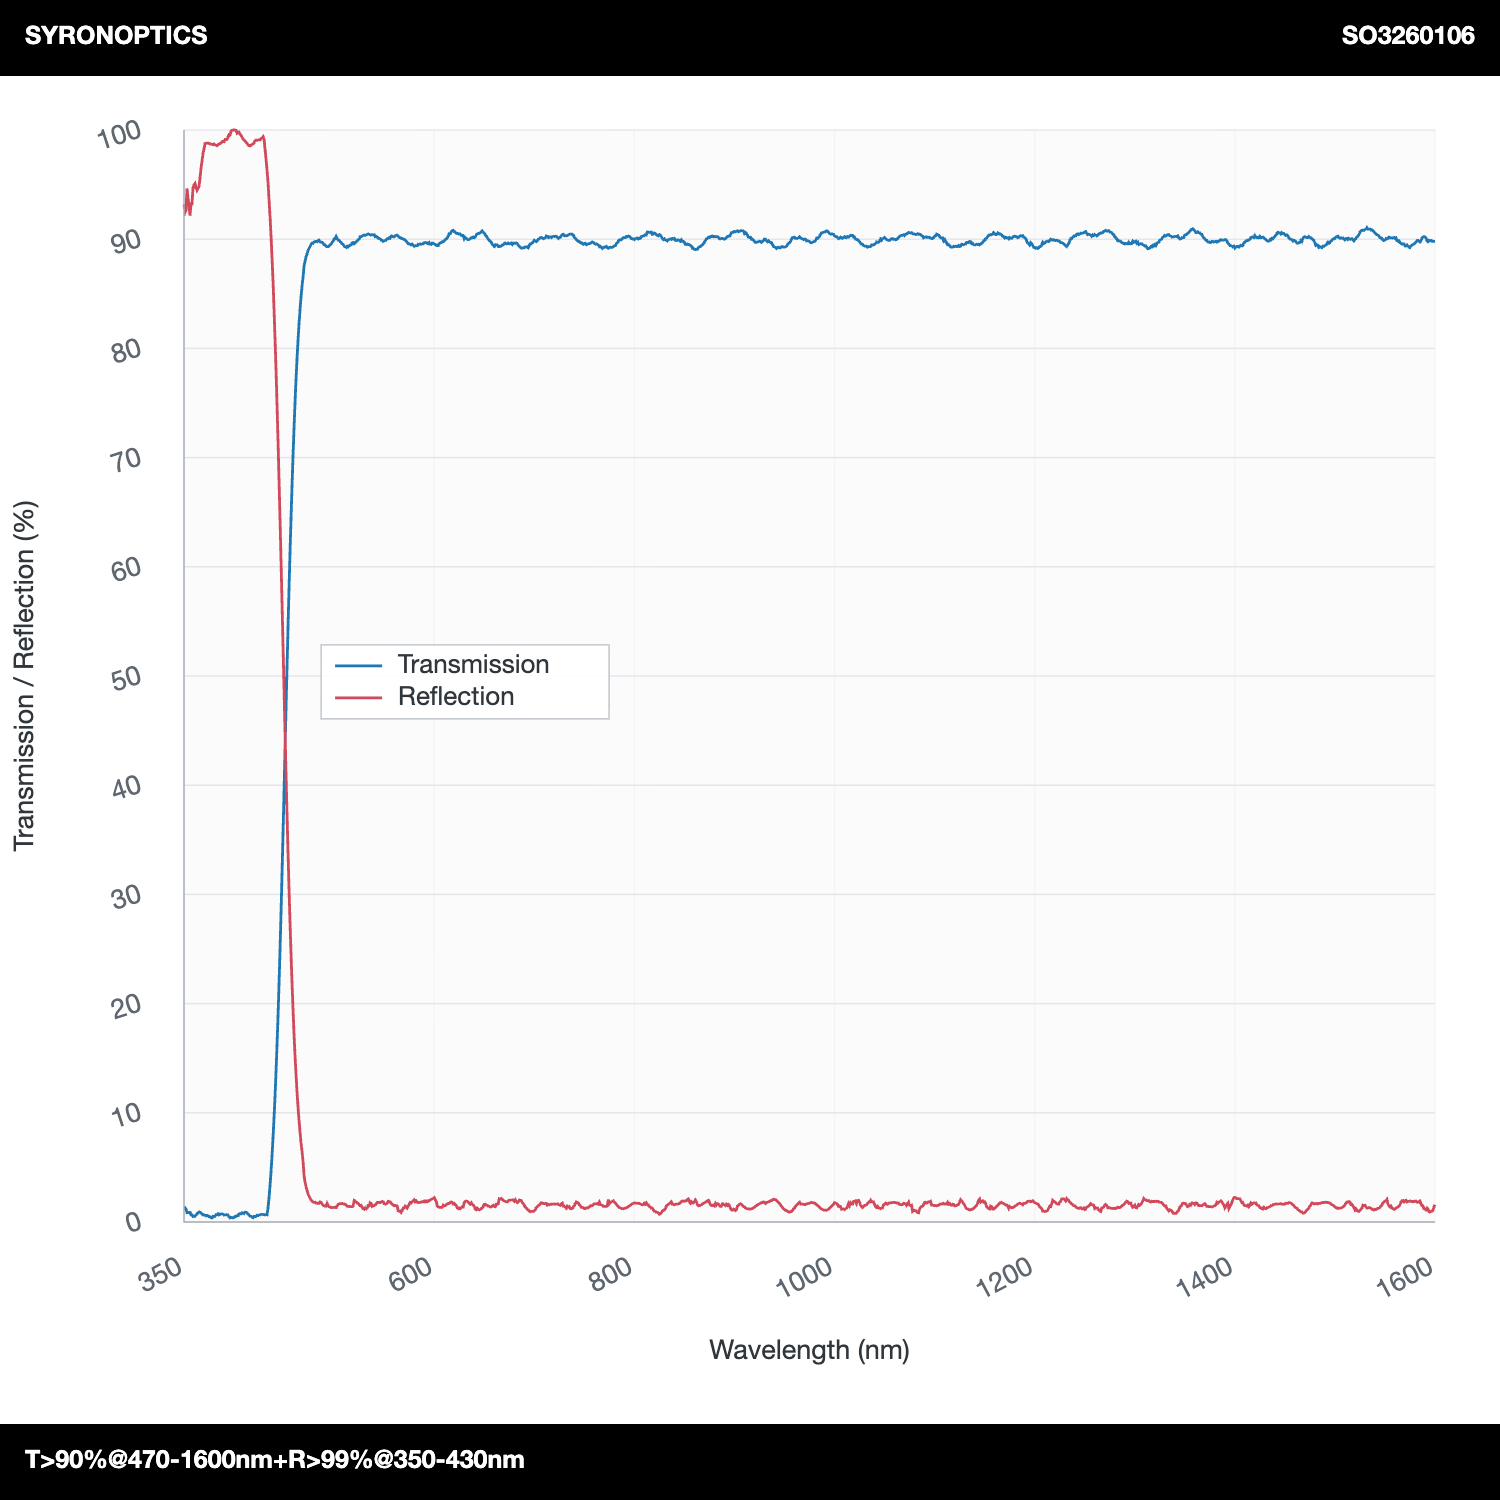Click the 350 wavelength tick label
The height and width of the screenshot is (1500, 1500).
(x=161, y=1274)
